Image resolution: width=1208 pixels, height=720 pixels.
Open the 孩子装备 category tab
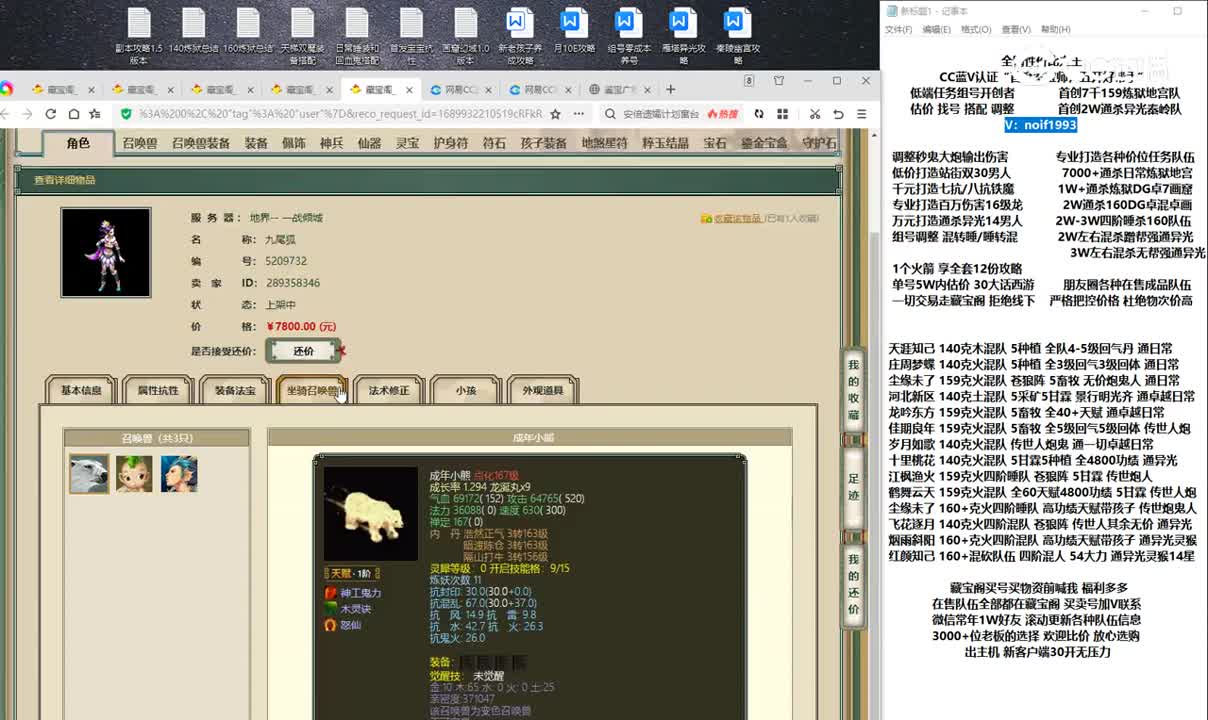tap(544, 143)
